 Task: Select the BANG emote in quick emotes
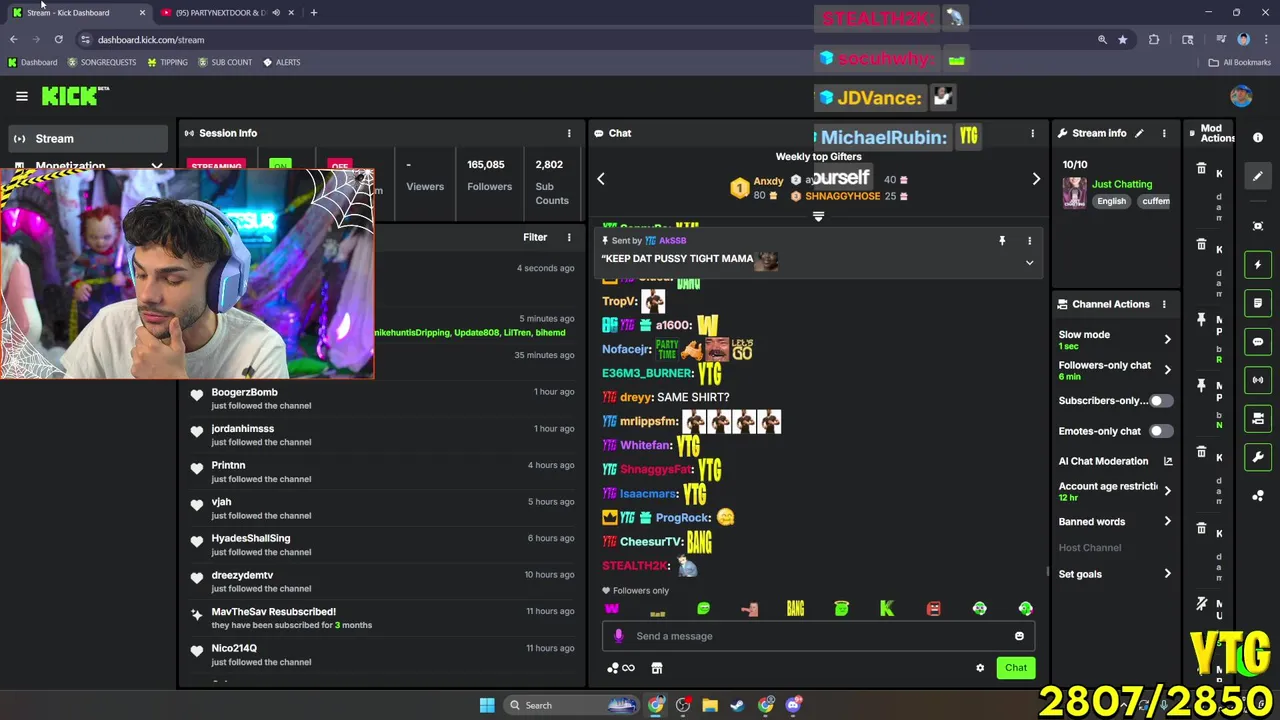click(795, 608)
